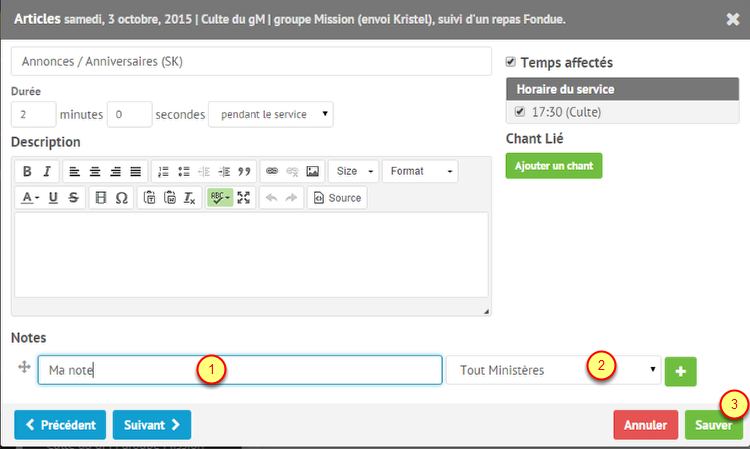The width and height of the screenshot is (750, 449).
Task: Maximize the description editor
Action: 243,197
